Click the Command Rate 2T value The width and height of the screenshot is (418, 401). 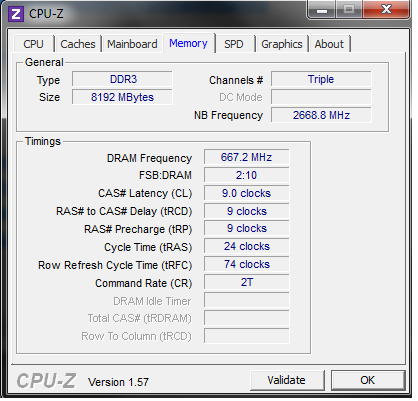pos(247,282)
